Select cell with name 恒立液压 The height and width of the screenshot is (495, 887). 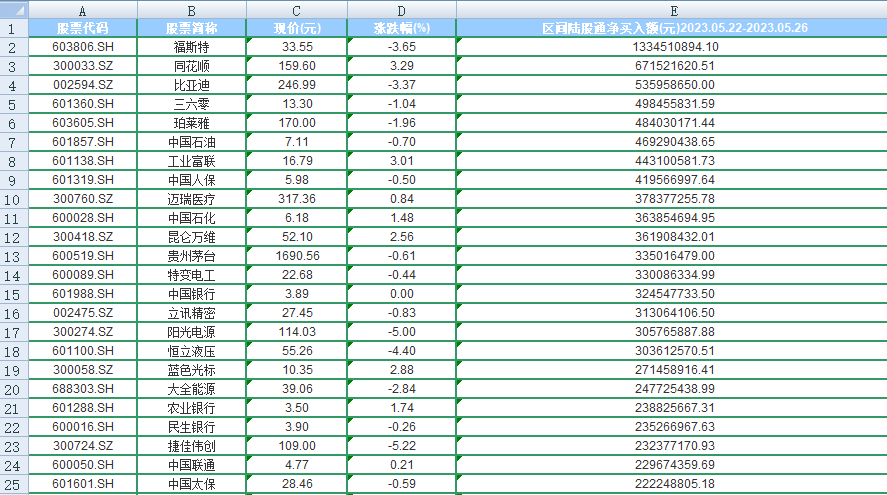pos(192,351)
